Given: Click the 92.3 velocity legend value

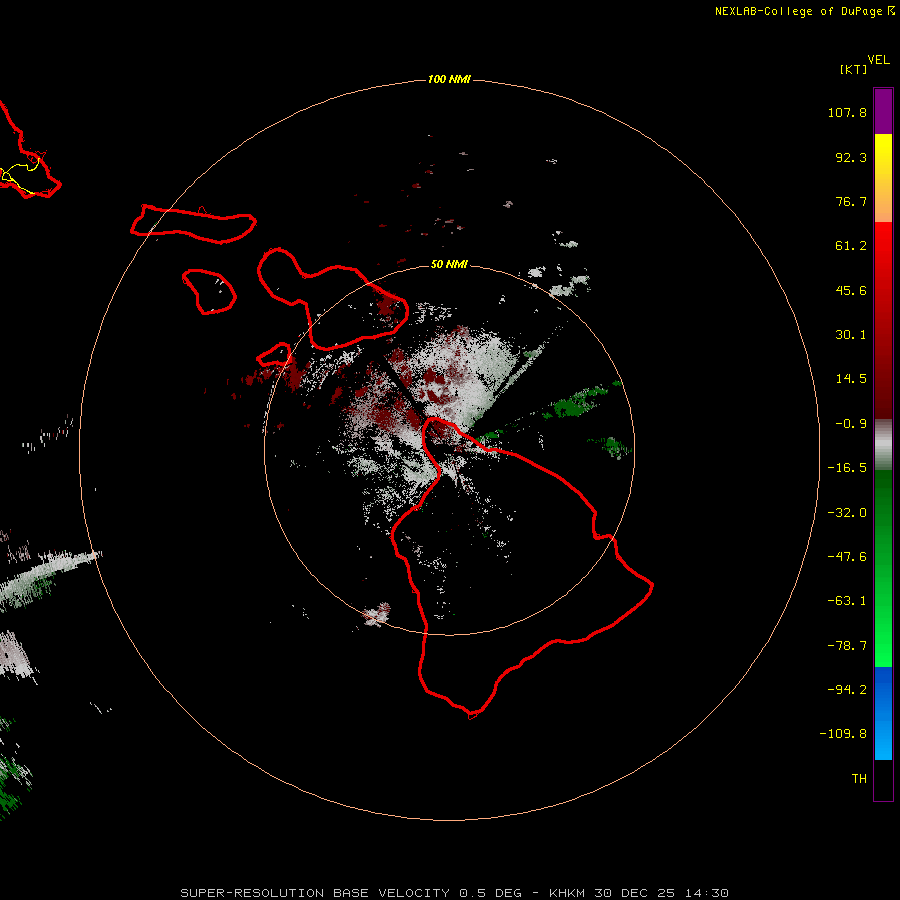Looking at the screenshot, I should [851, 157].
